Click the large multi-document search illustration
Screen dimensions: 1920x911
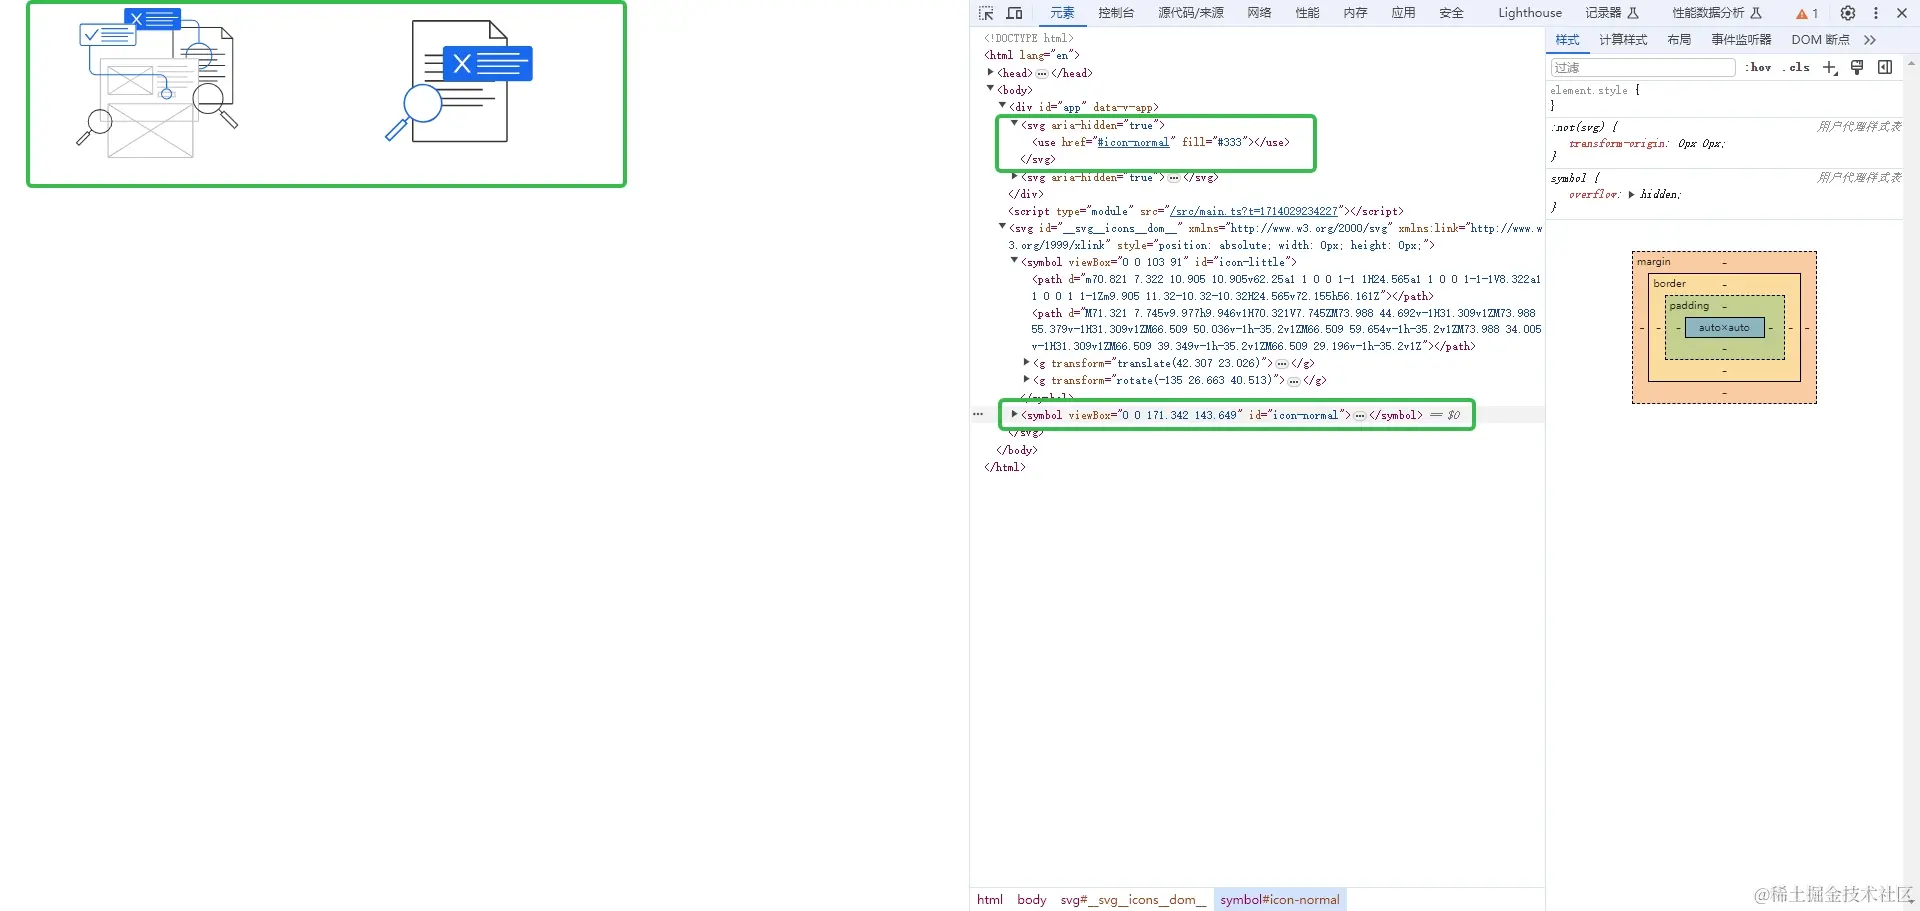click(x=158, y=84)
